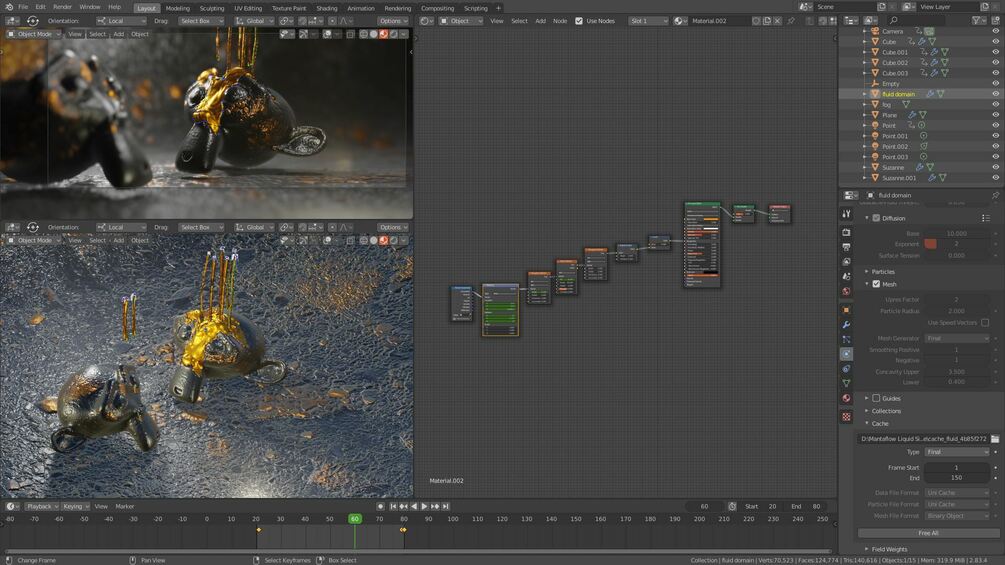Open the Texture properties checker tab
The width and height of the screenshot is (1005, 565).
[846, 417]
